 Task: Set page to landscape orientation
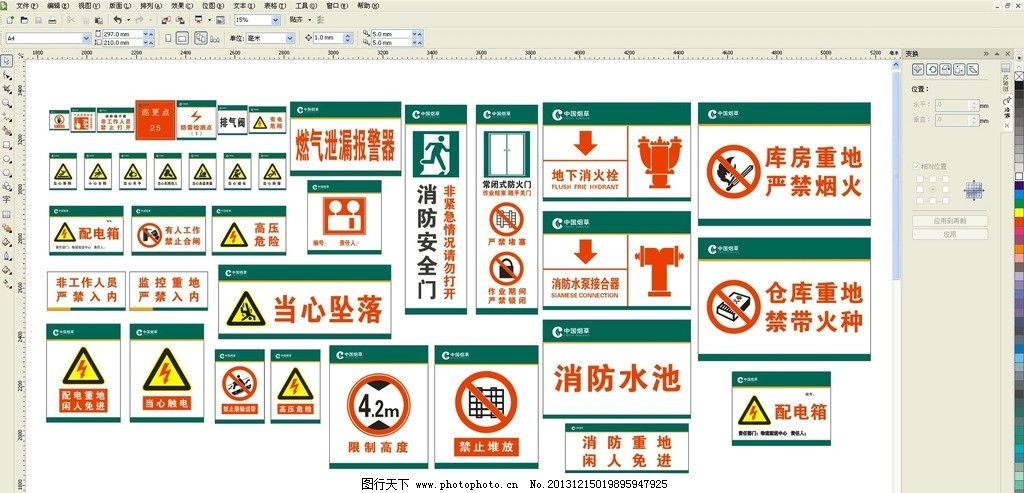182,39
